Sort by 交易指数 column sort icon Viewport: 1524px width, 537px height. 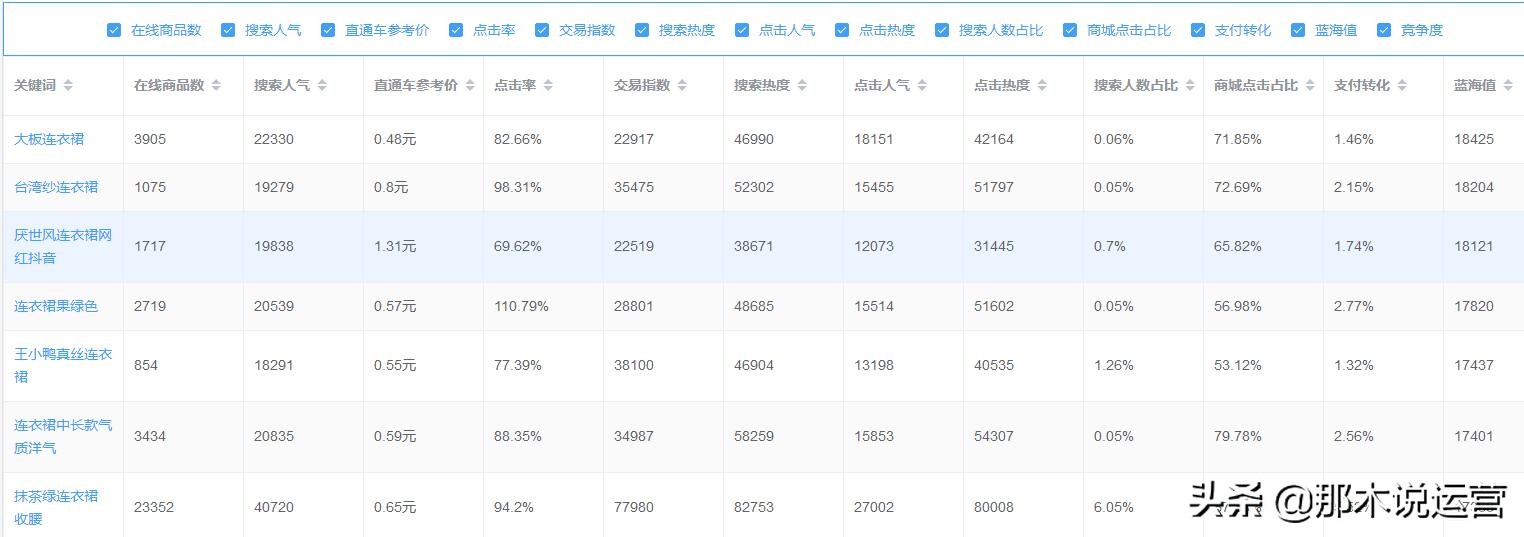point(682,86)
